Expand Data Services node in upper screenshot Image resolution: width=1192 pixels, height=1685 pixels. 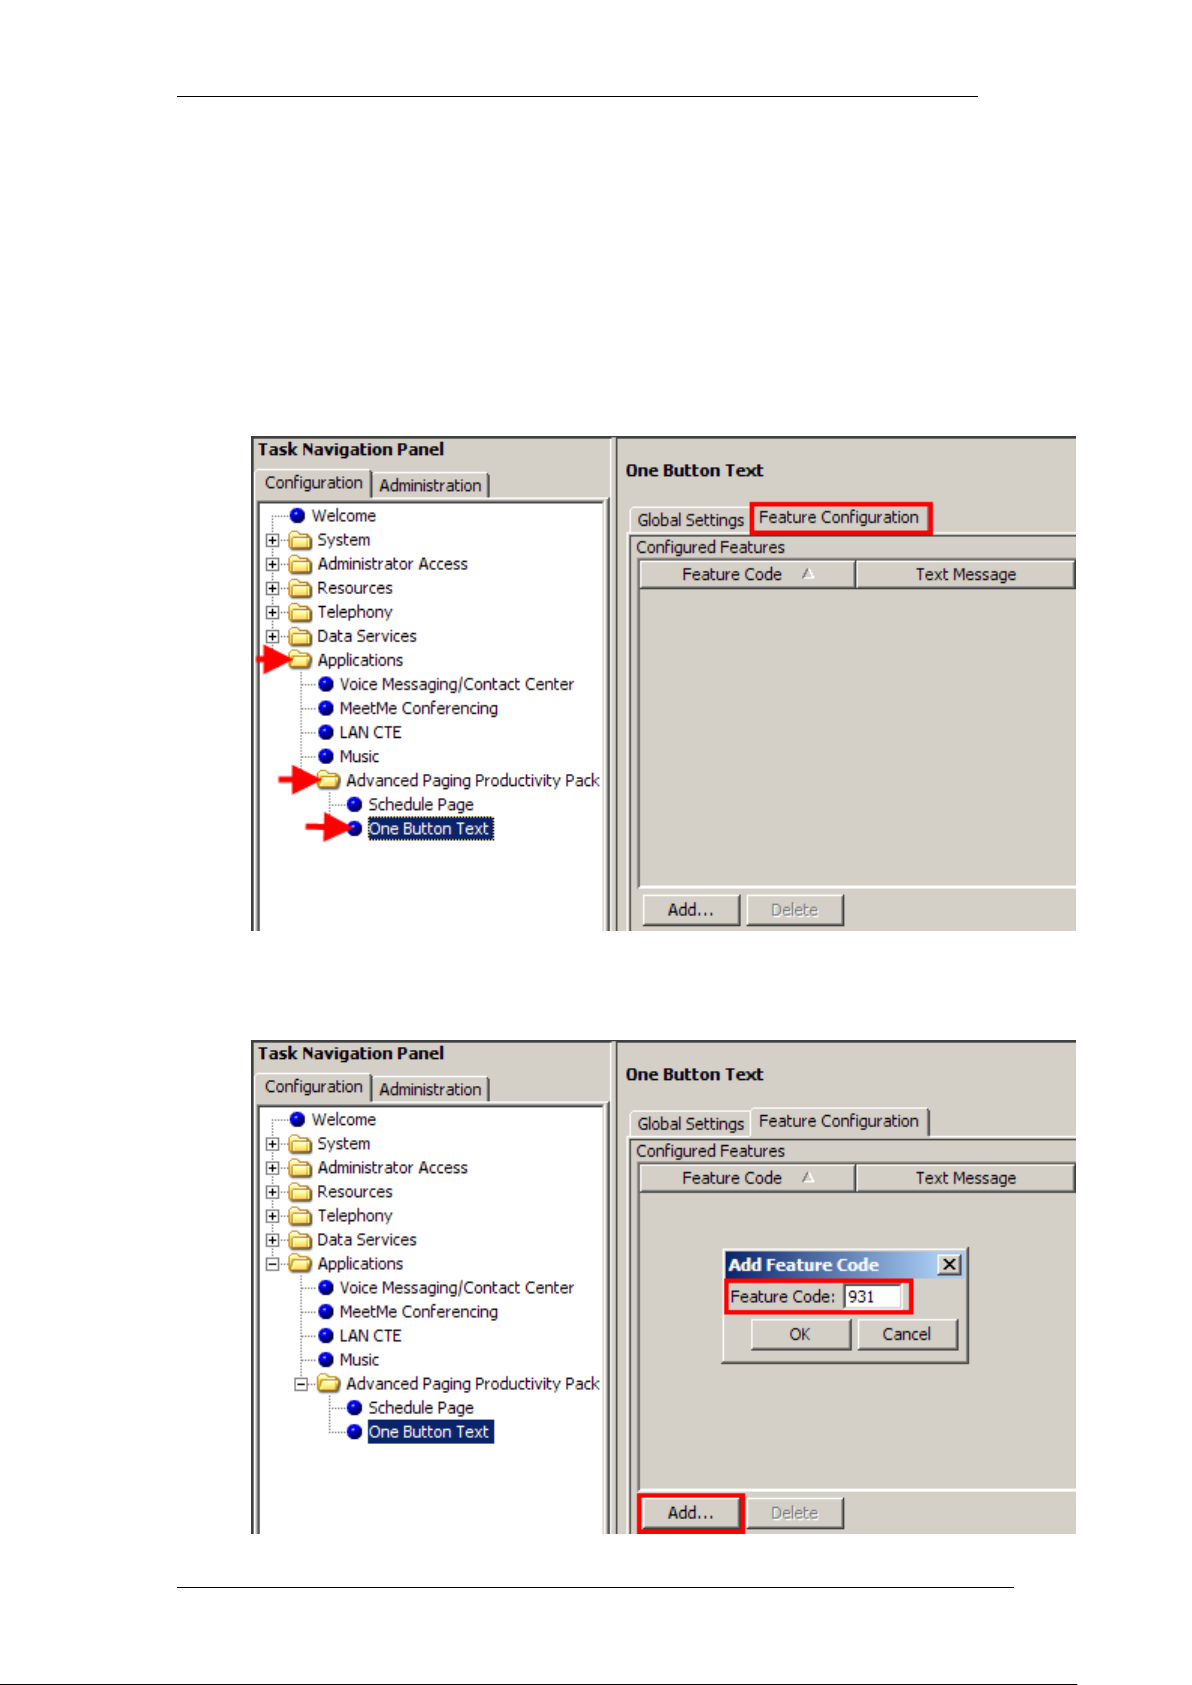click(273, 636)
